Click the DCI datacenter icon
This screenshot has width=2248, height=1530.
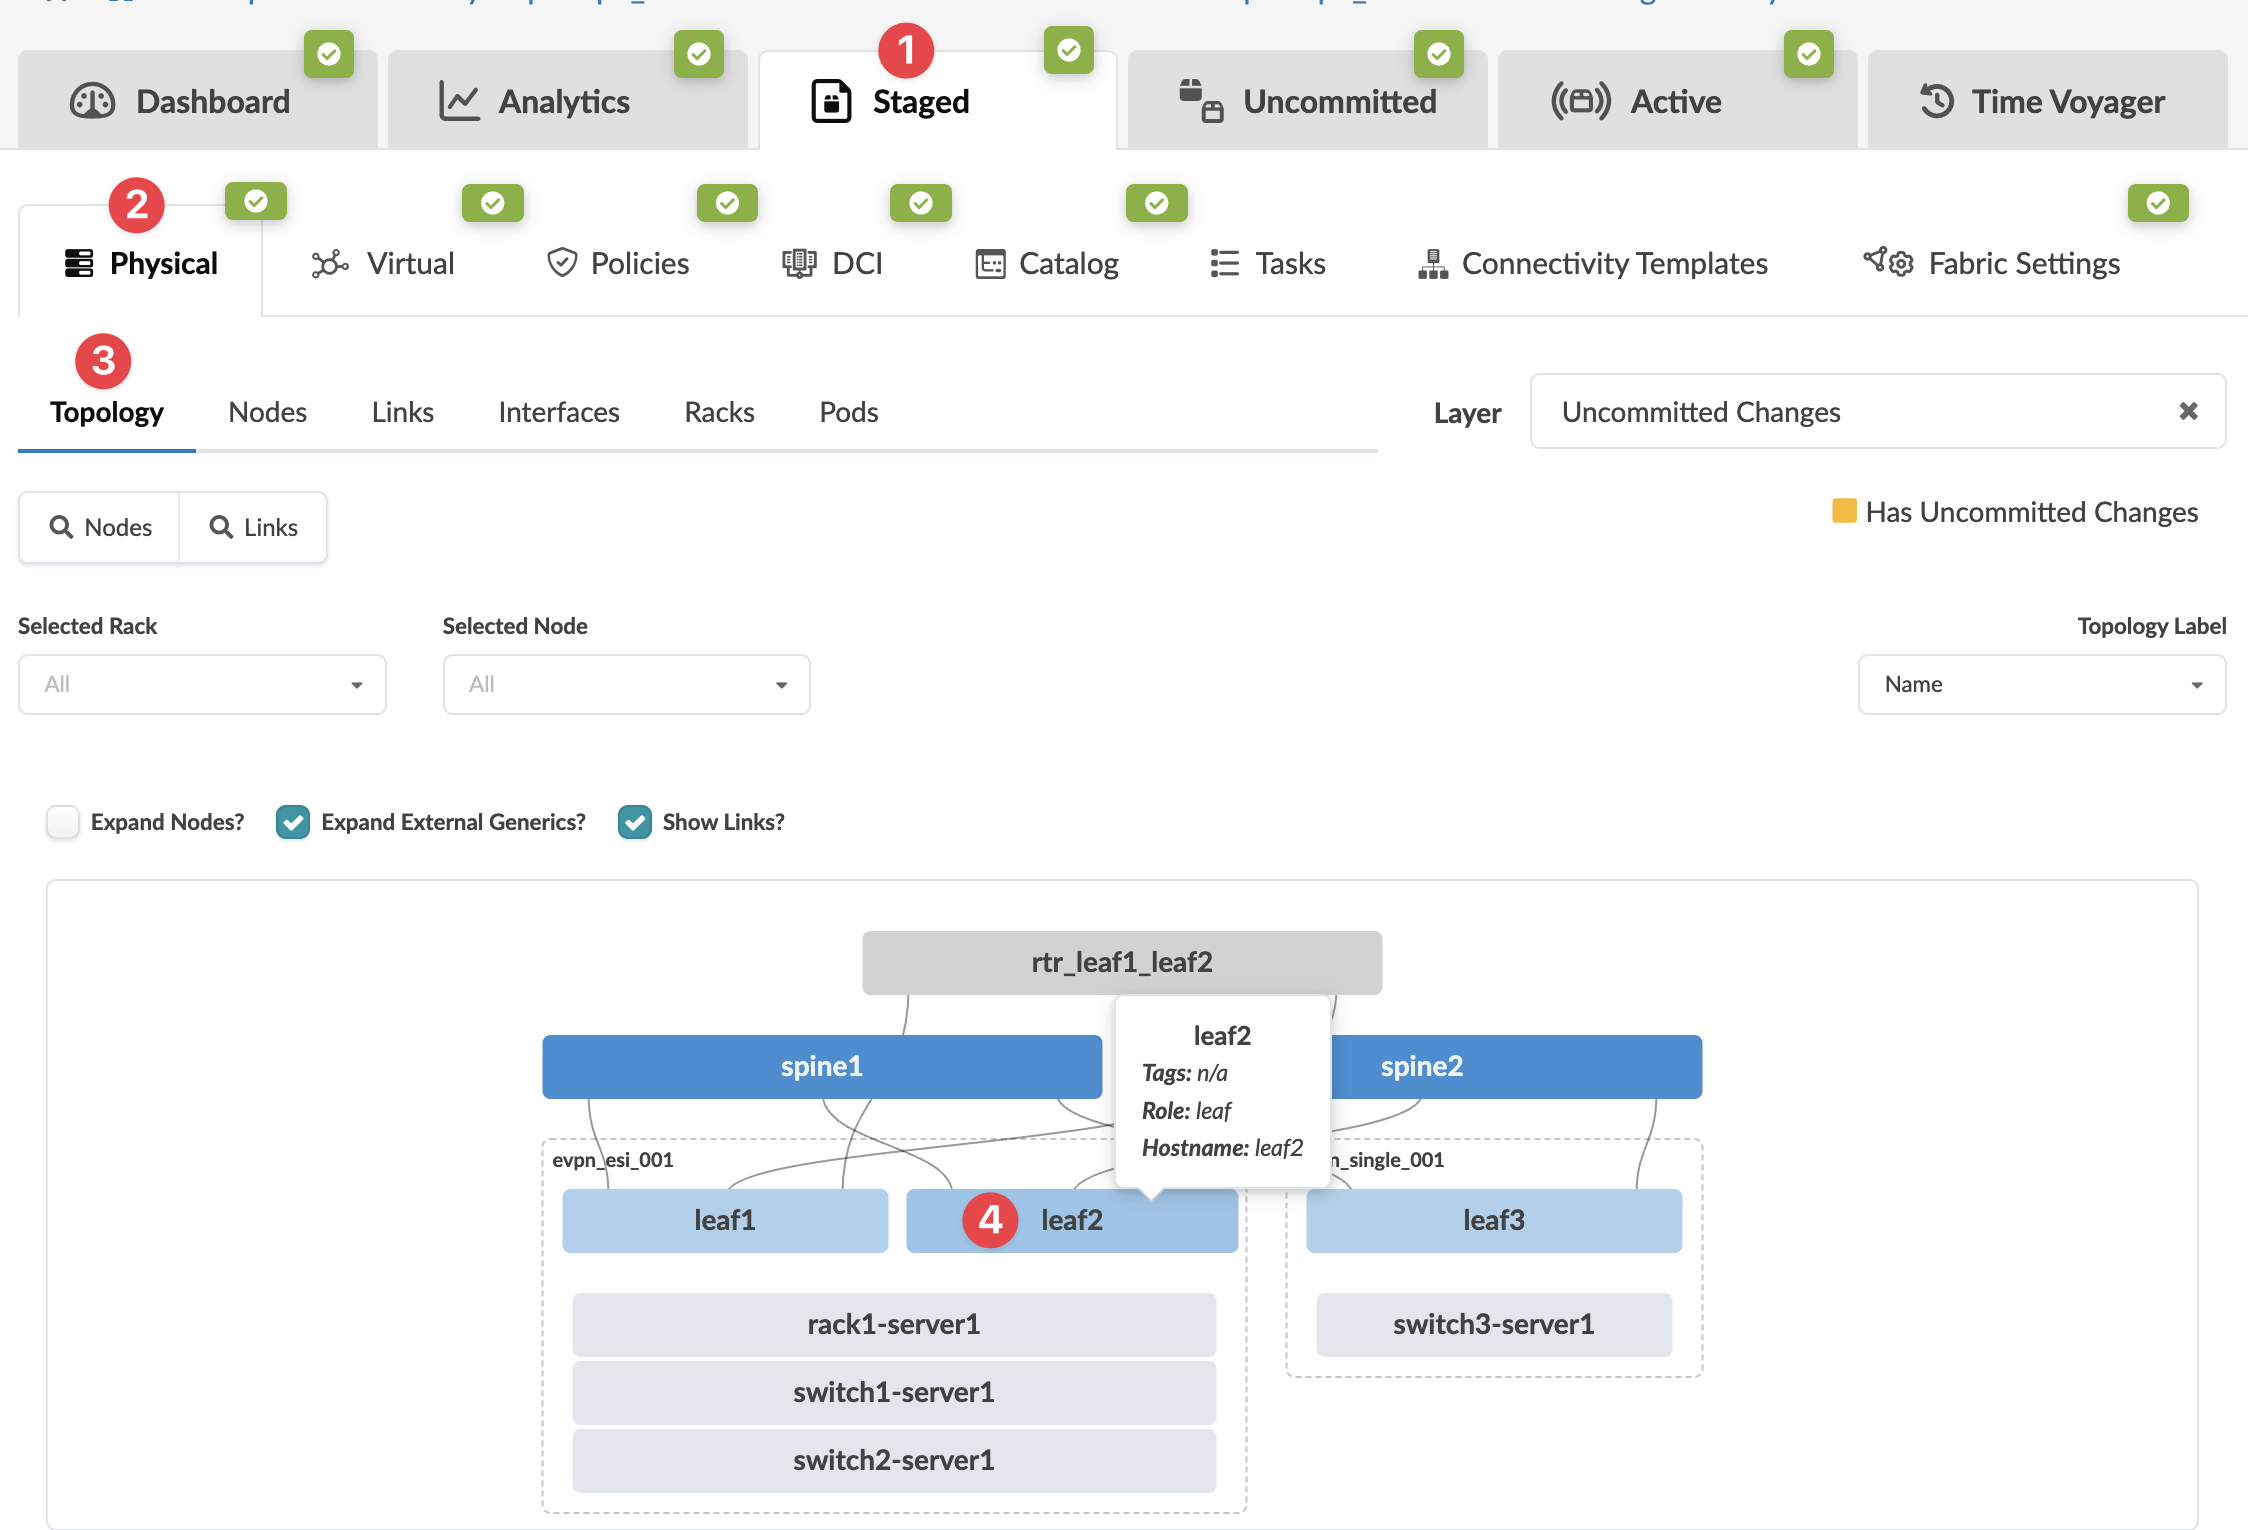tap(798, 263)
